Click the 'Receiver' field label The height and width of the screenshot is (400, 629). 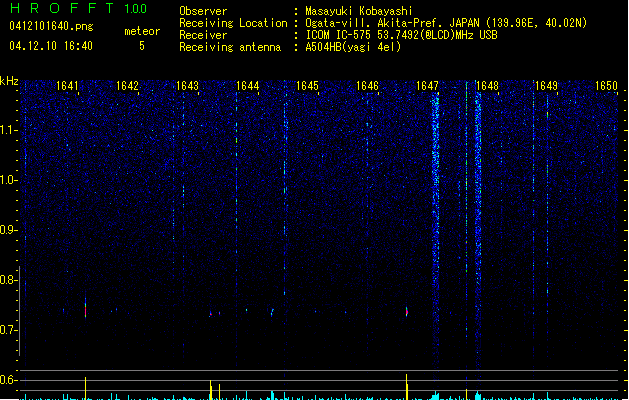point(203,35)
